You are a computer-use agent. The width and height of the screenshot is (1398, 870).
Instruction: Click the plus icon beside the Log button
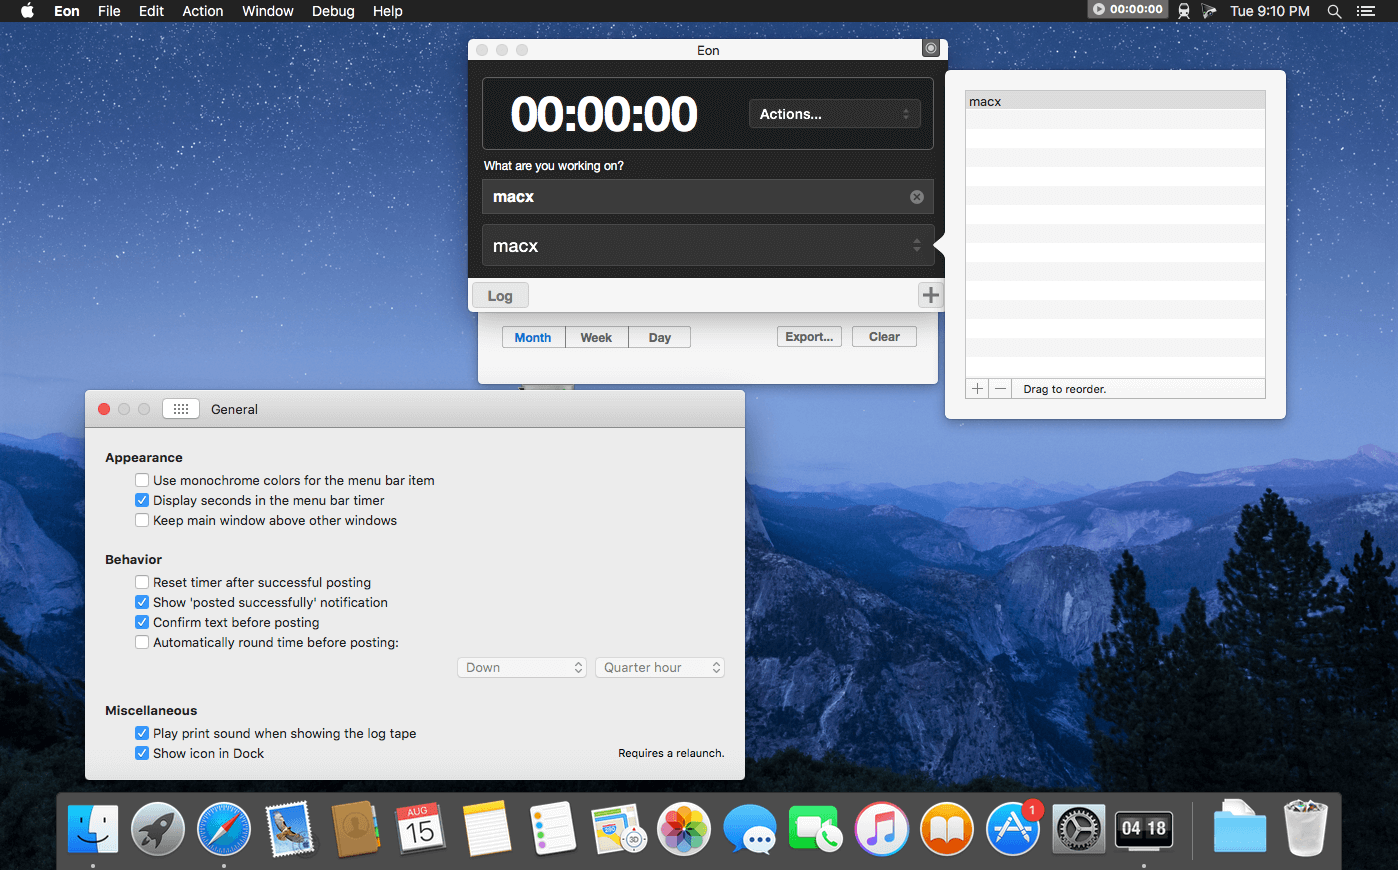click(930, 295)
